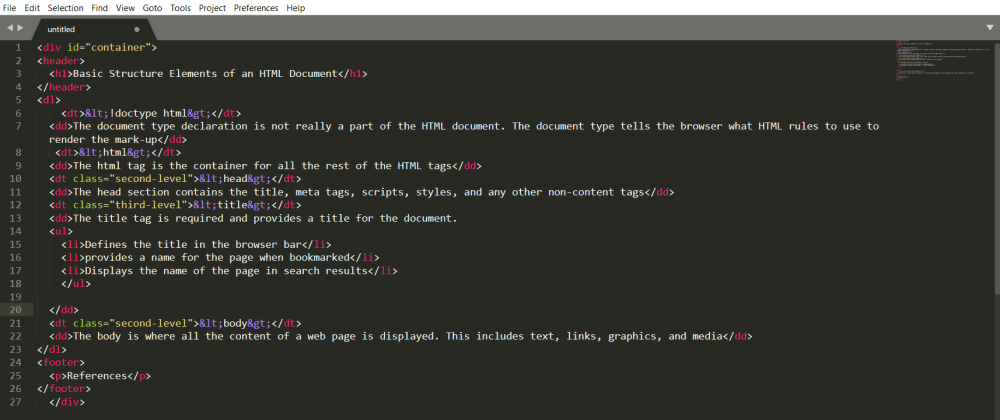1000x420 pixels.
Task: Click the opening header tag on line 2
Action: pyautogui.click(x=61, y=61)
